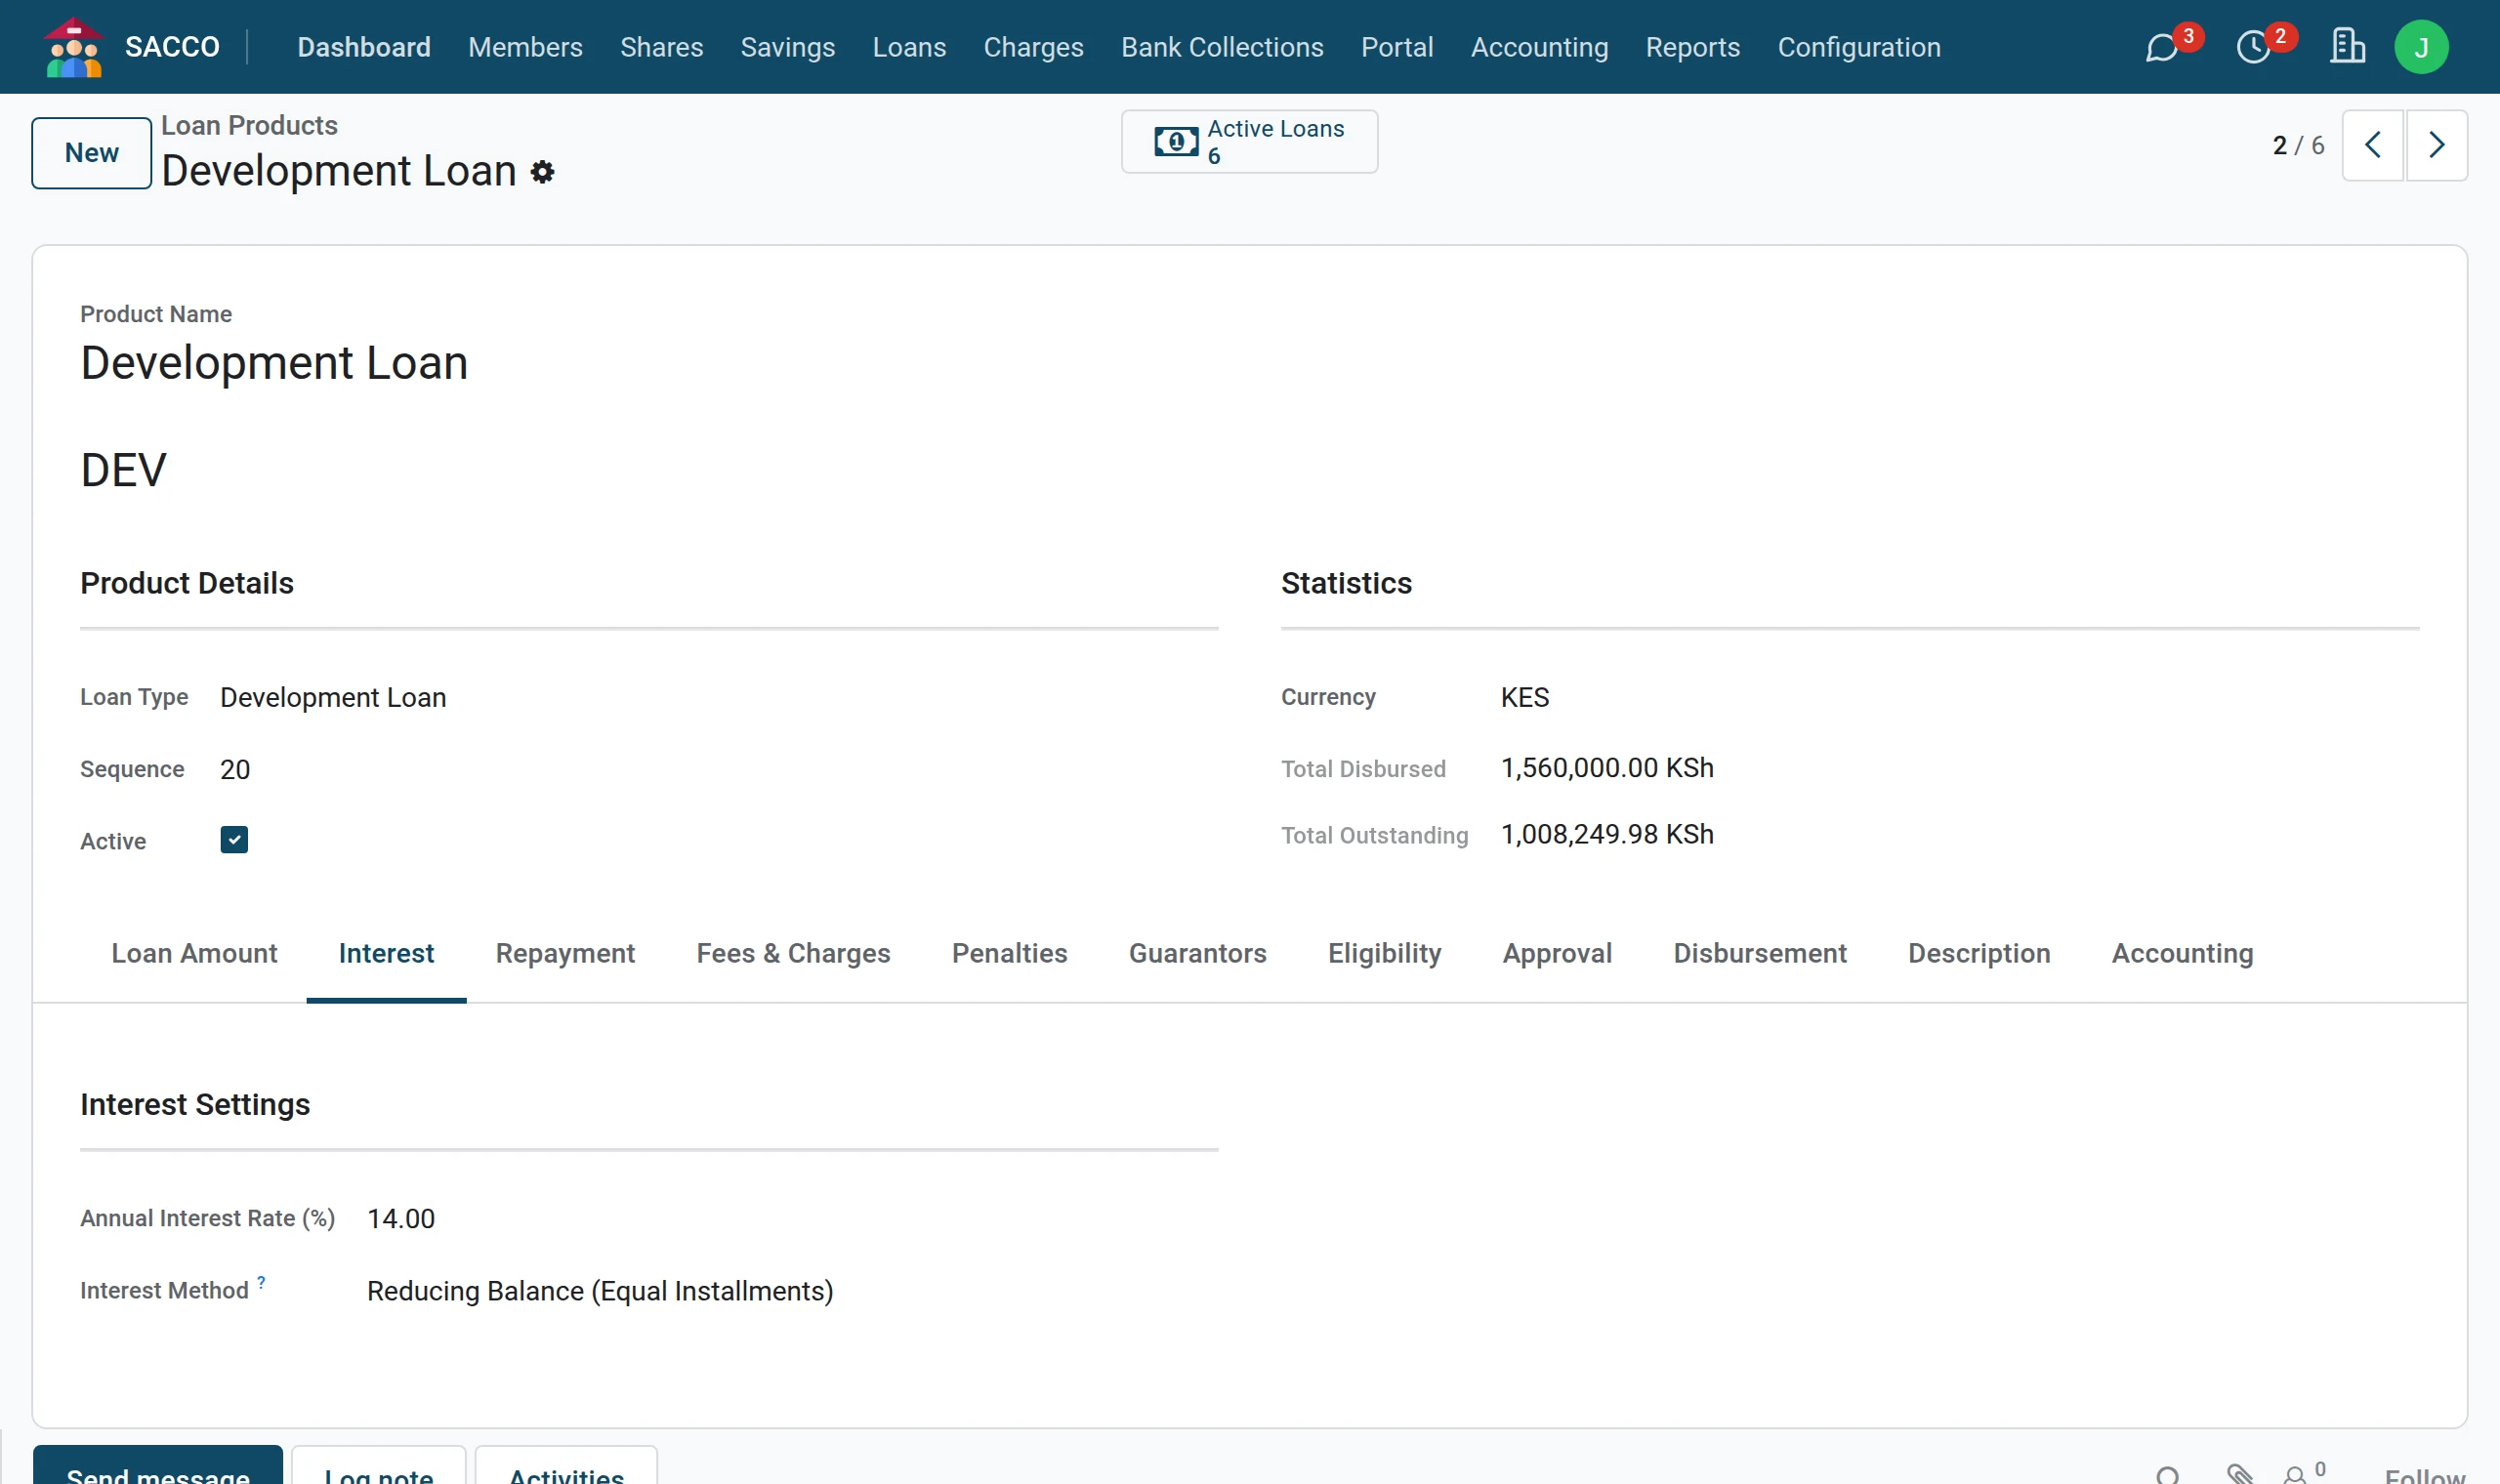
Task: Open the Bank Collections menu
Action: point(1222,47)
